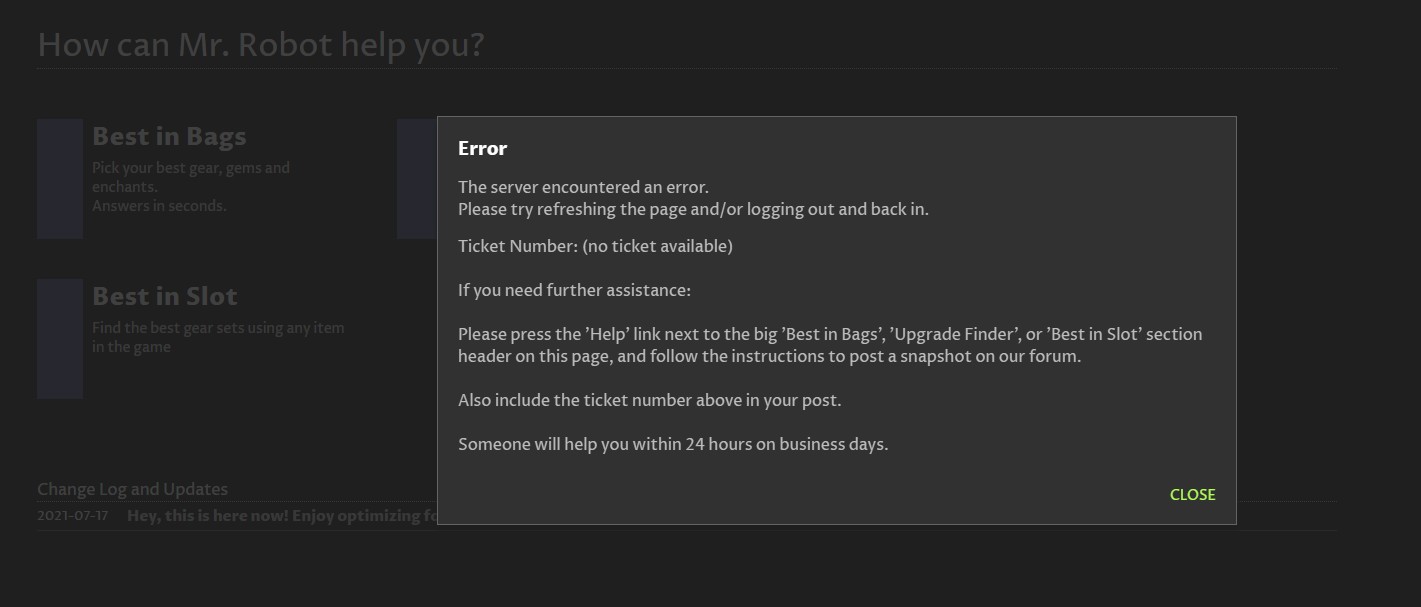Open the Best in Bags heading link

point(169,137)
